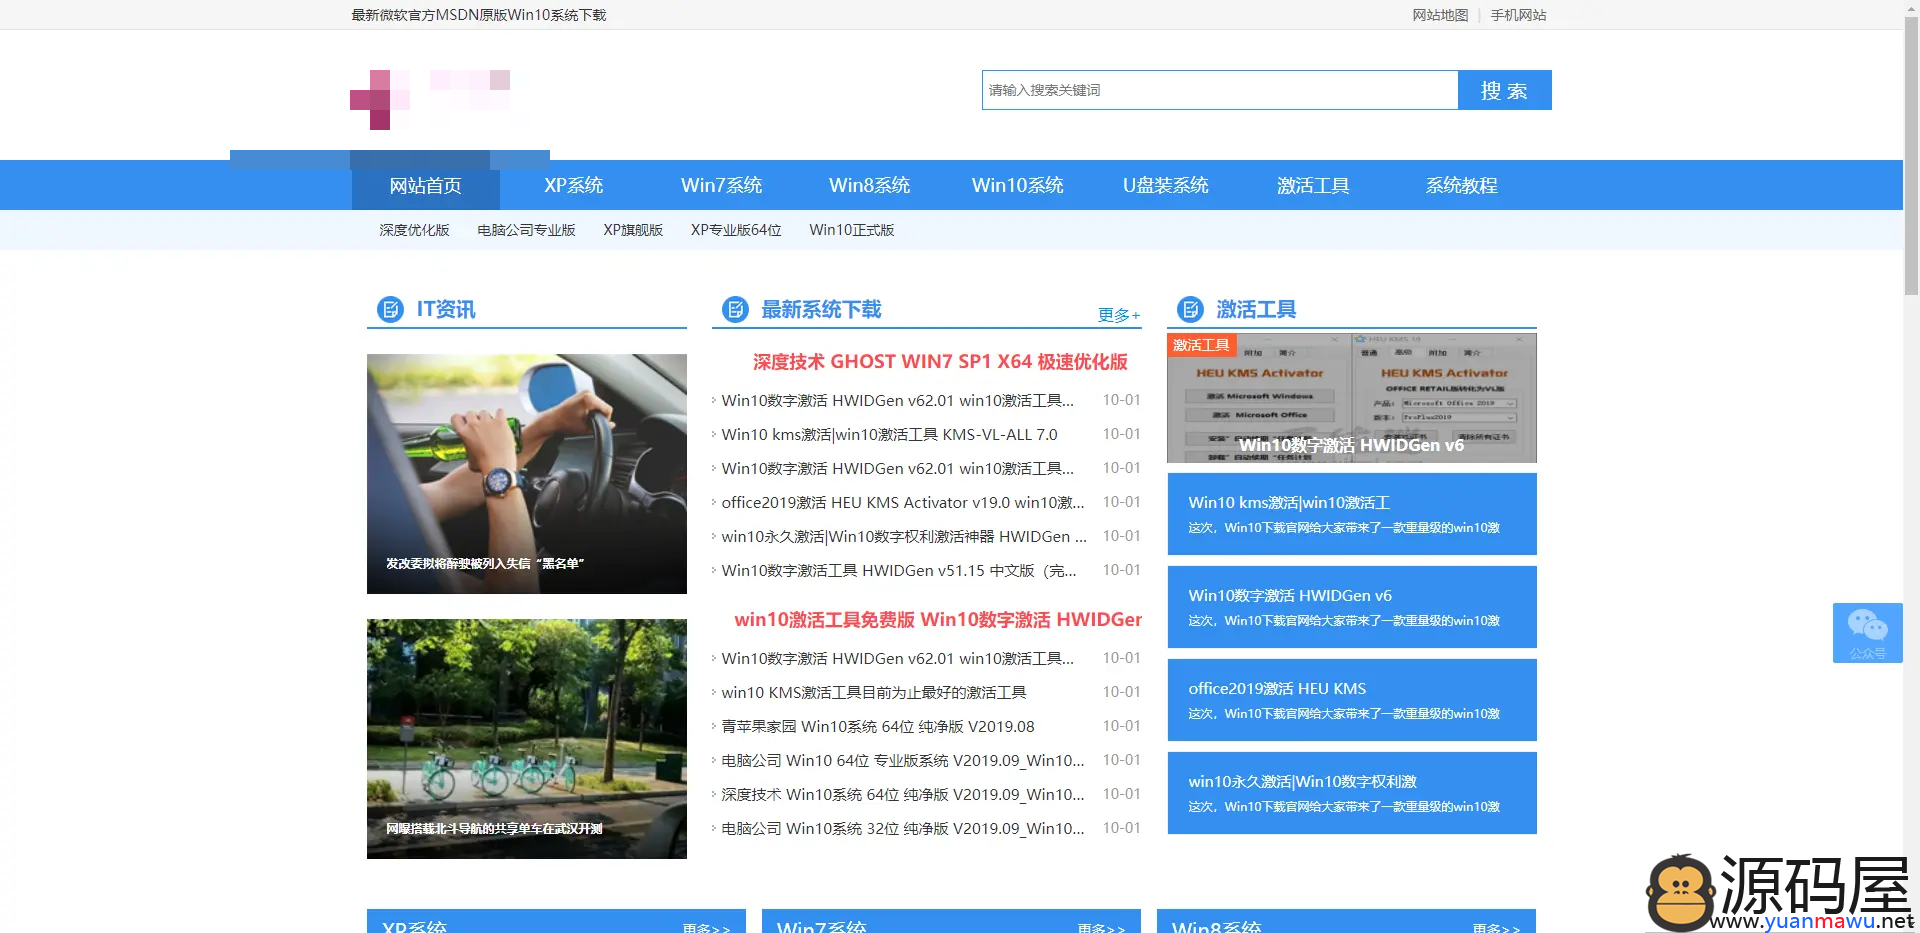Go to U盘装系统 navigation item
Viewport: 1920px width, 933px height.
(x=1165, y=186)
